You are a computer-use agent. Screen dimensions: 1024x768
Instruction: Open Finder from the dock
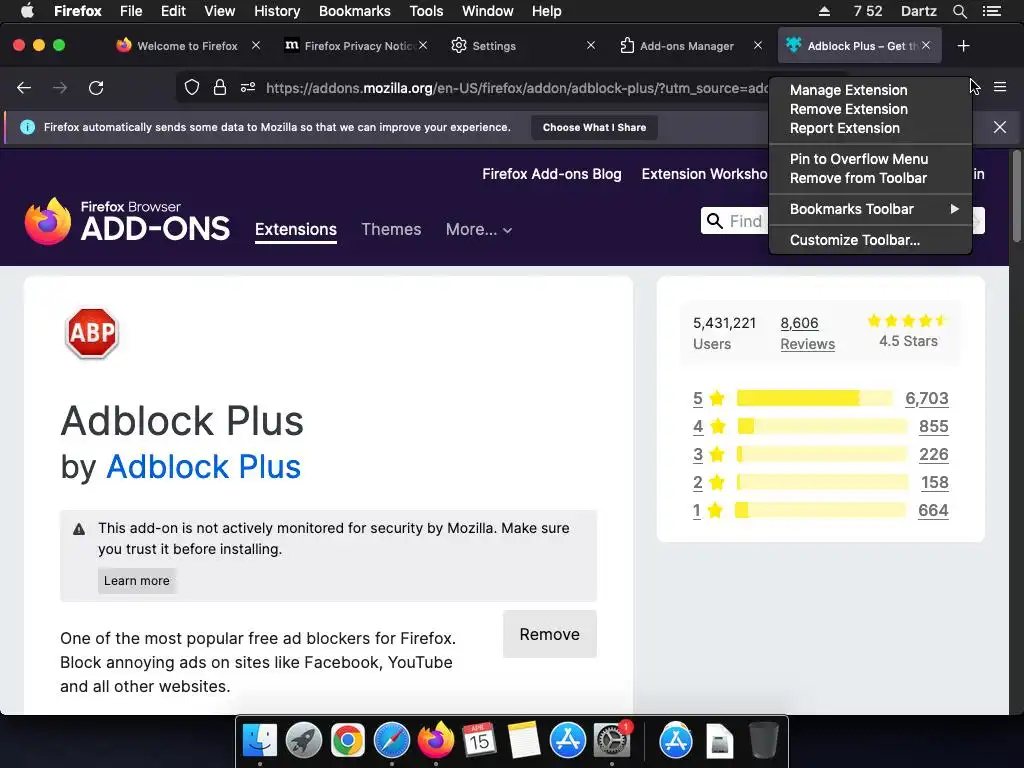260,741
